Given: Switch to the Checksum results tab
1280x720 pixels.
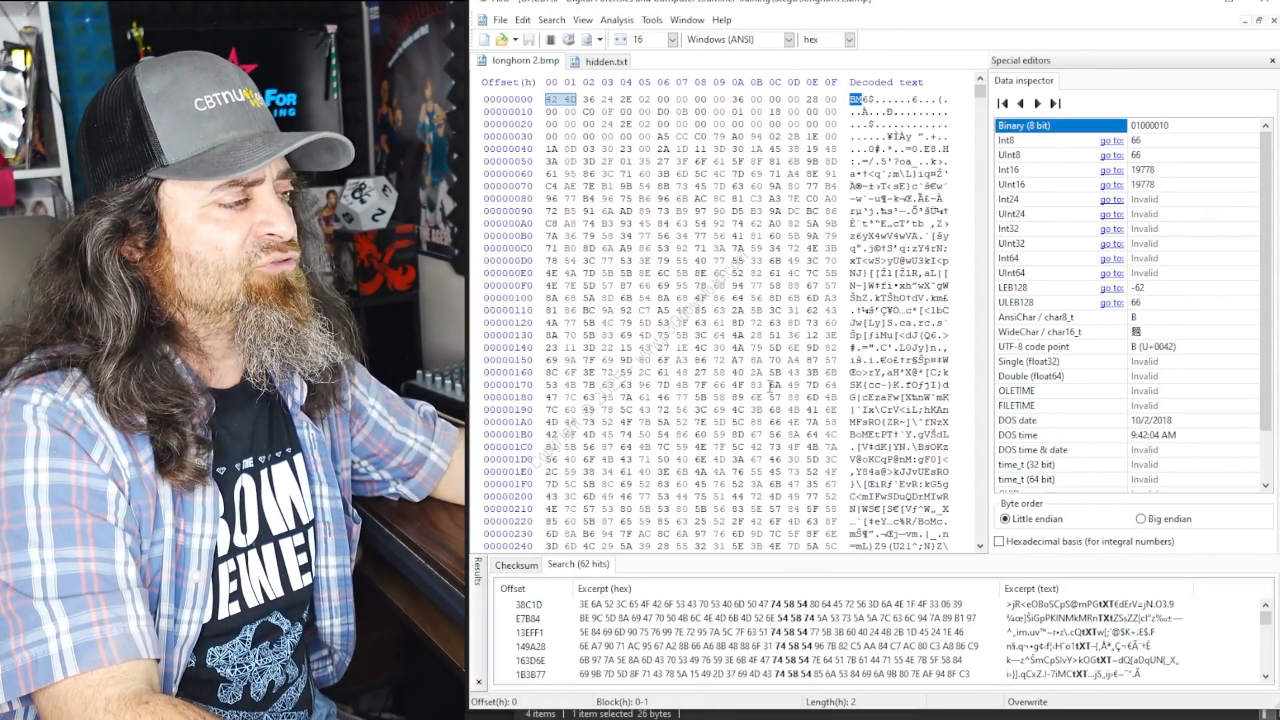Looking at the screenshot, I should point(516,565).
